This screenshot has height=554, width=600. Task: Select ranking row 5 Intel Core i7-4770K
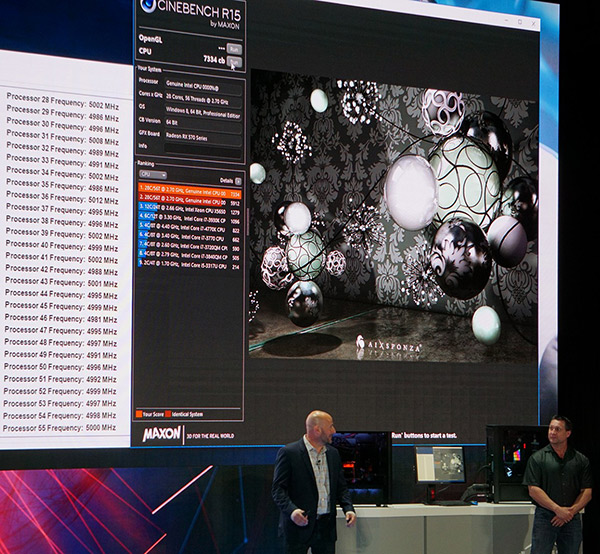[189, 228]
